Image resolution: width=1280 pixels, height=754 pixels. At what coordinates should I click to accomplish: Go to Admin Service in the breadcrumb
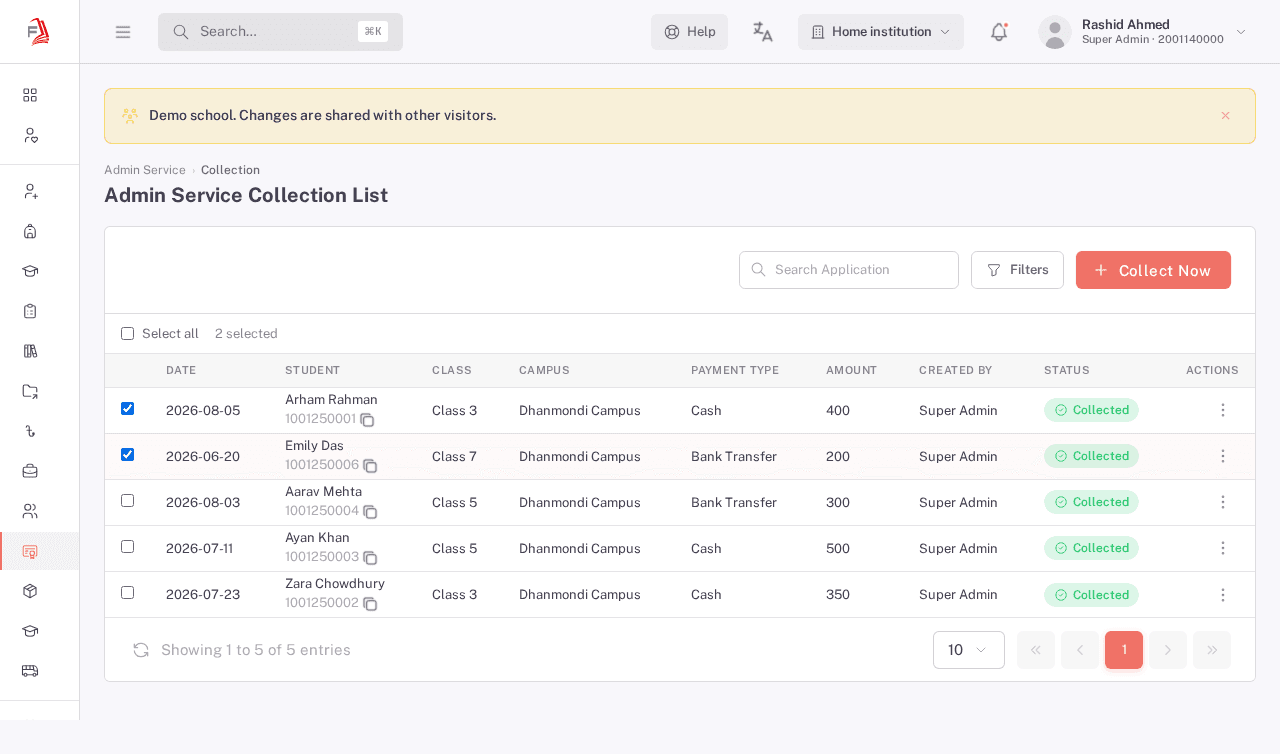pos(145,170)
